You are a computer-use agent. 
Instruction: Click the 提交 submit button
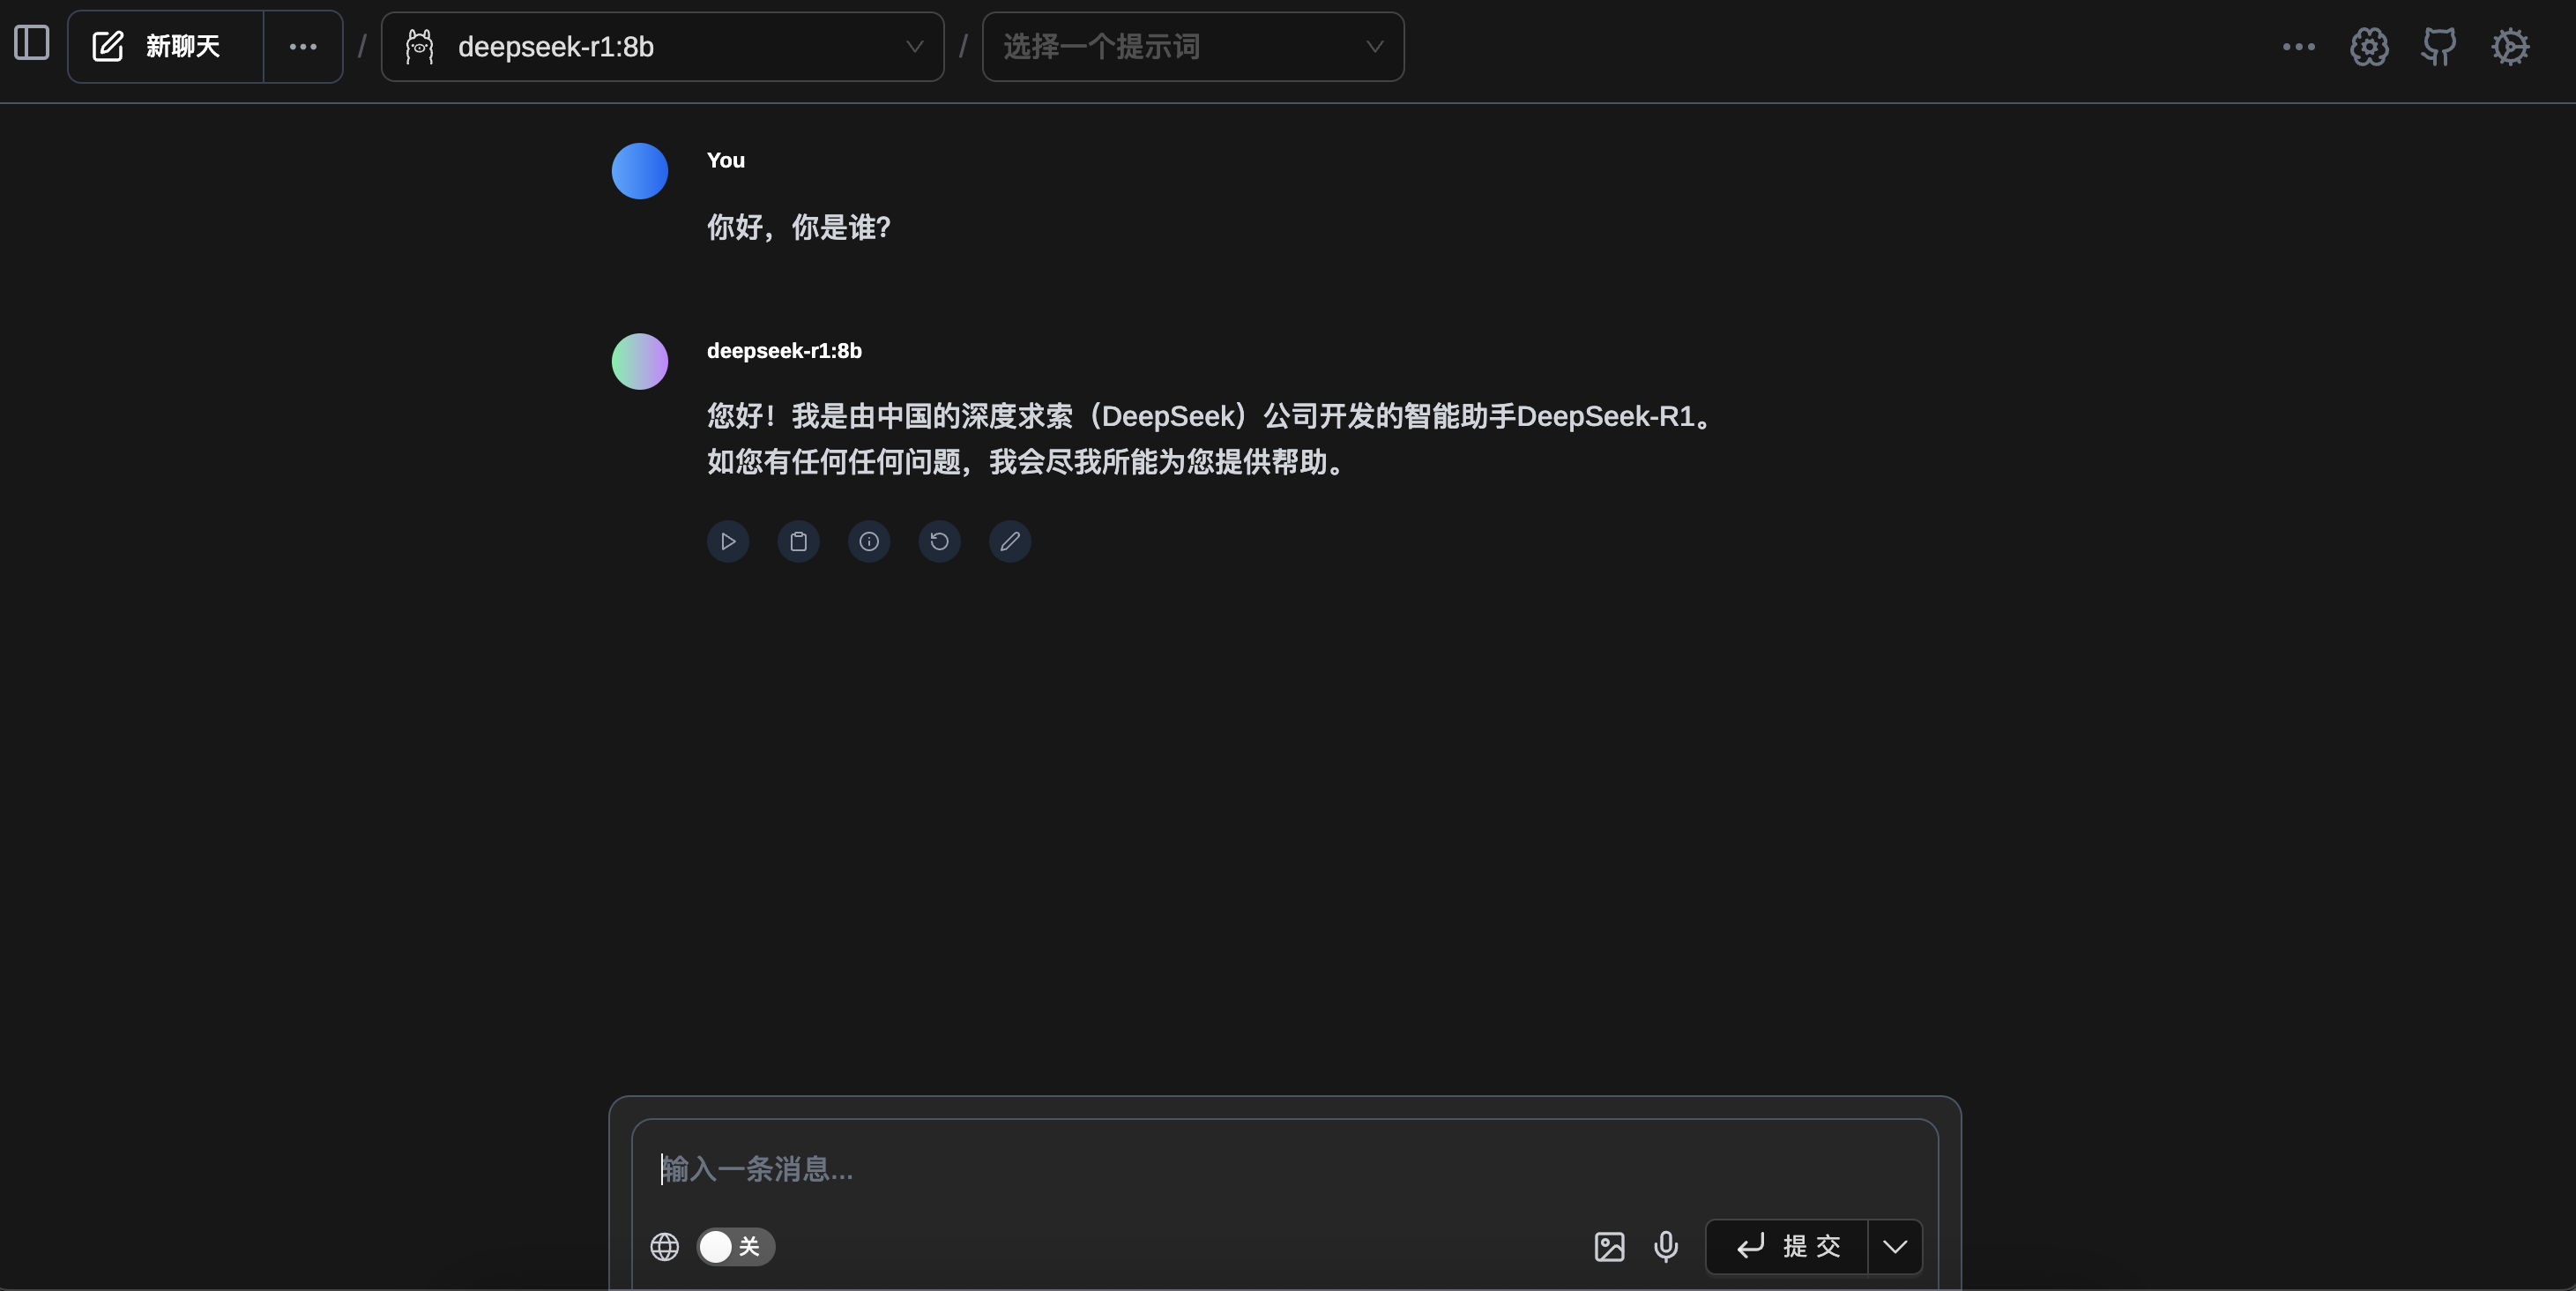[x=1787, y=1246]
